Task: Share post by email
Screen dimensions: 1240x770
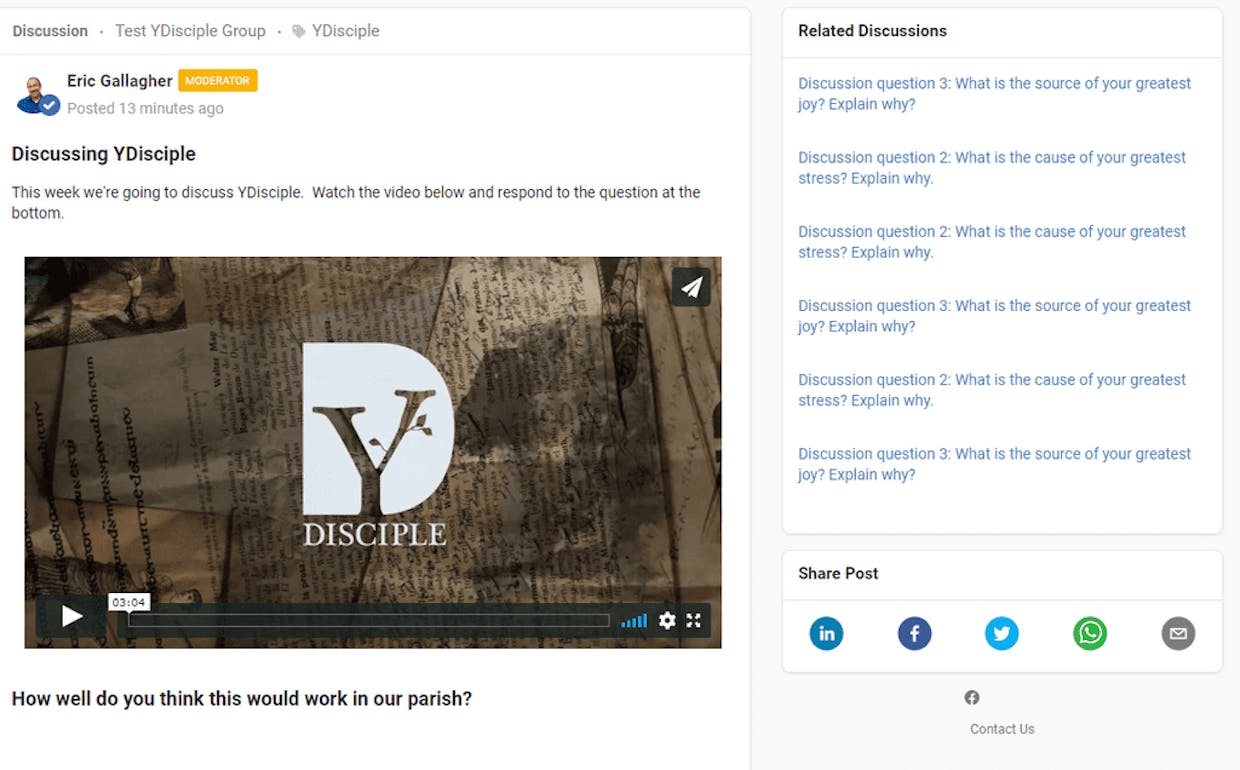Action: click(1178, 633)
